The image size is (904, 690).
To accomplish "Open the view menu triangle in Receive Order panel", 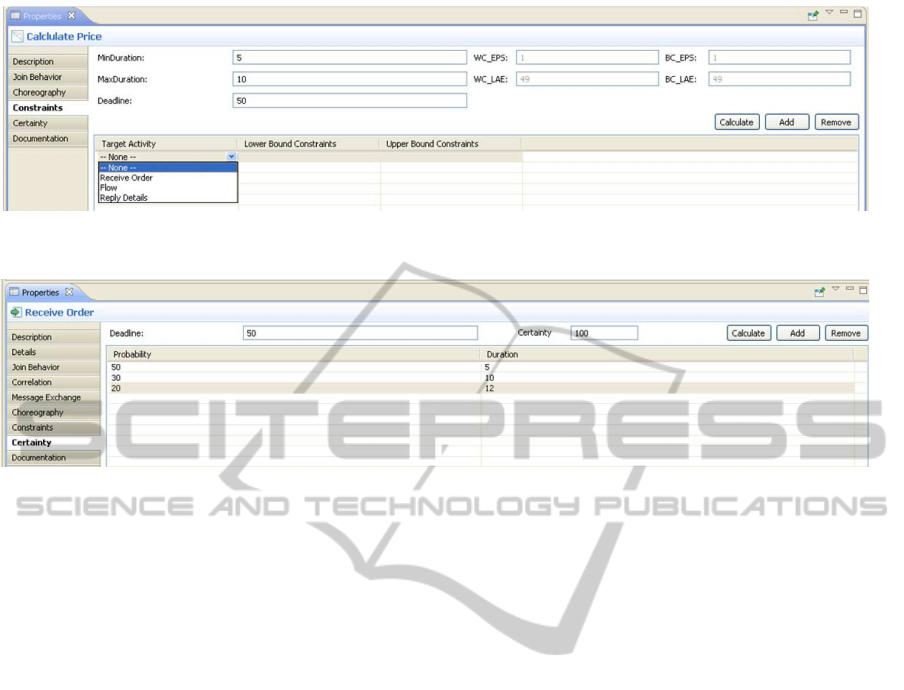I will click(x=835, y=289).
